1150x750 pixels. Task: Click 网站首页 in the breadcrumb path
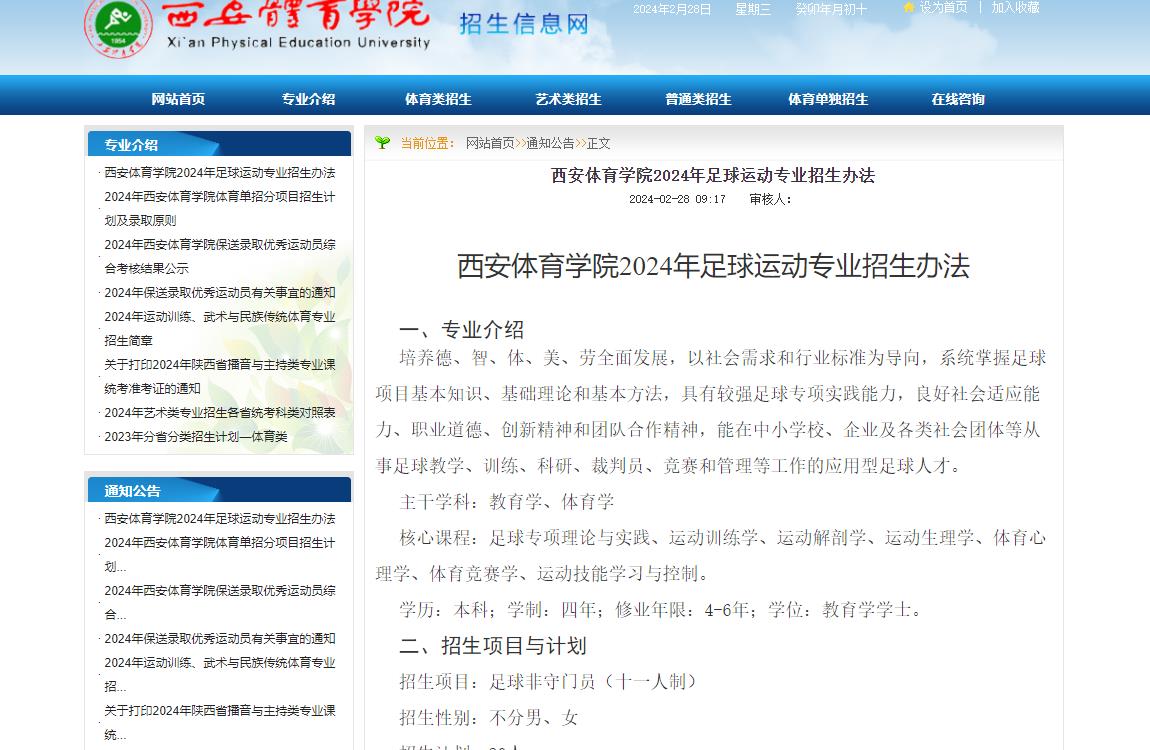tap(490, 143)
